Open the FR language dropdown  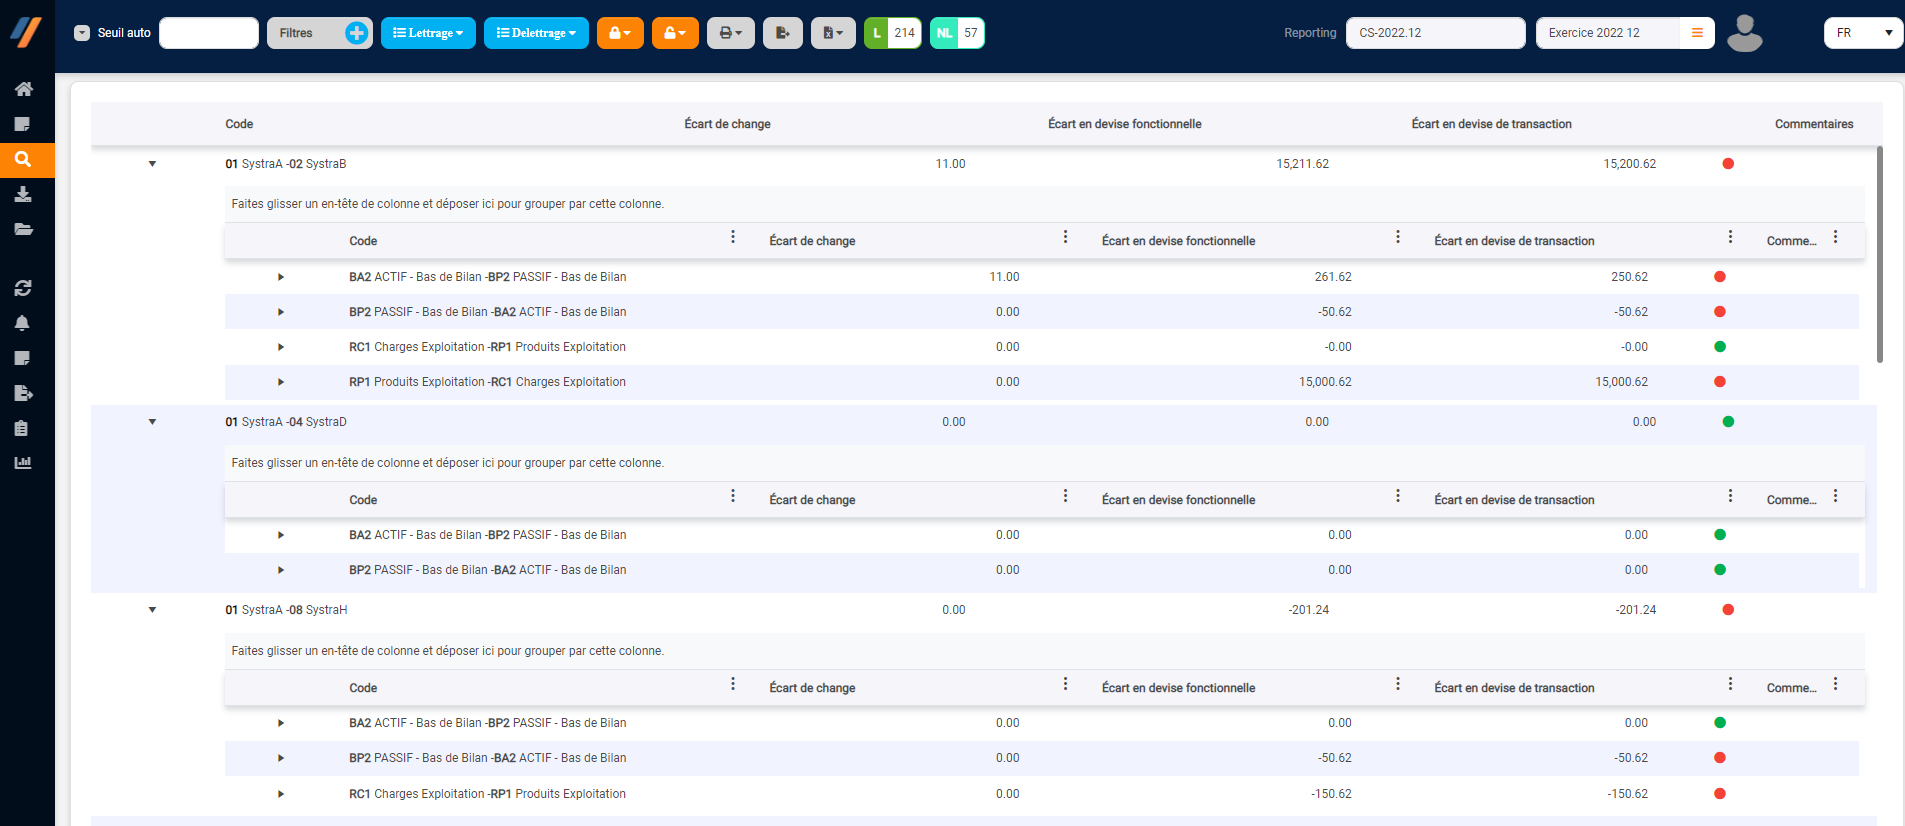point(1862,33)
